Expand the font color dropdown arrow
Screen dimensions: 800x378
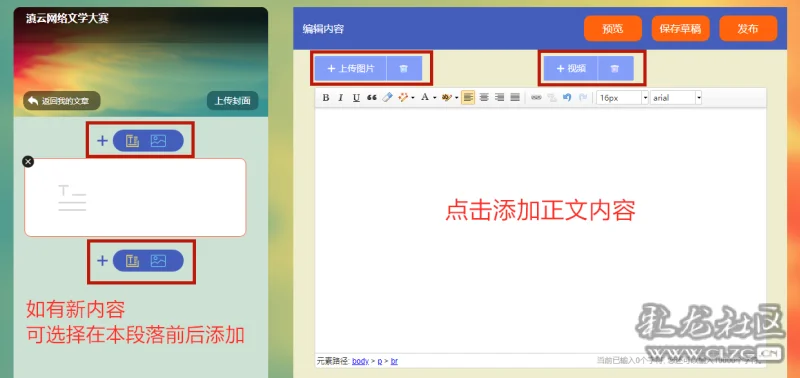click(435, 98)
